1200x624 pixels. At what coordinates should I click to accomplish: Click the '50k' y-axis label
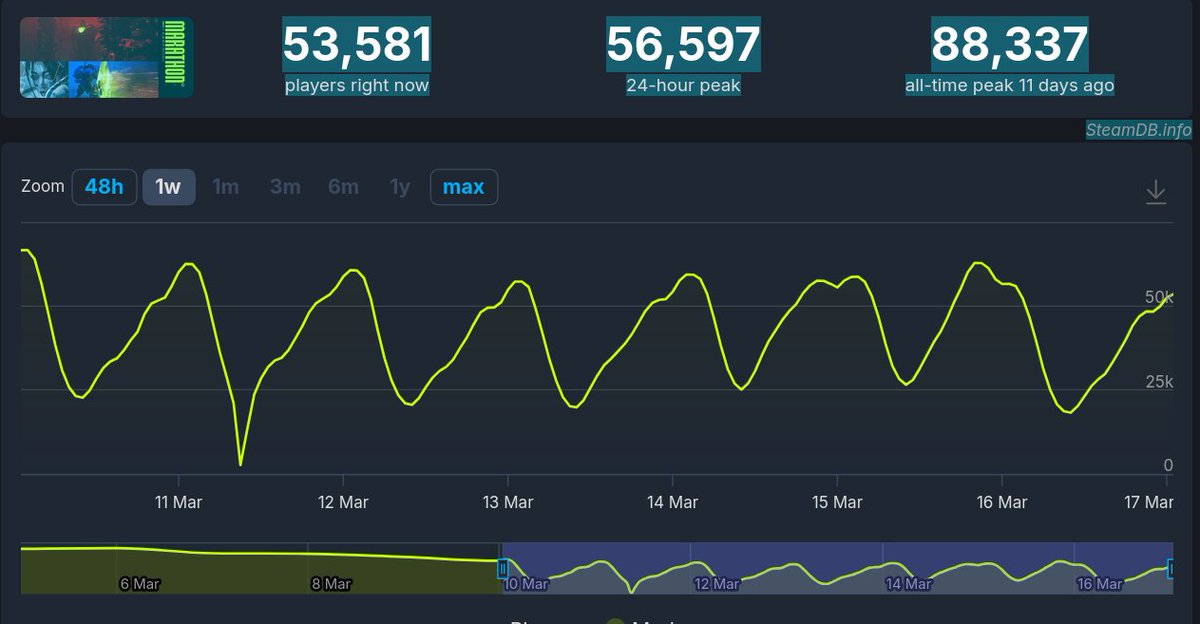point(1159,297)
